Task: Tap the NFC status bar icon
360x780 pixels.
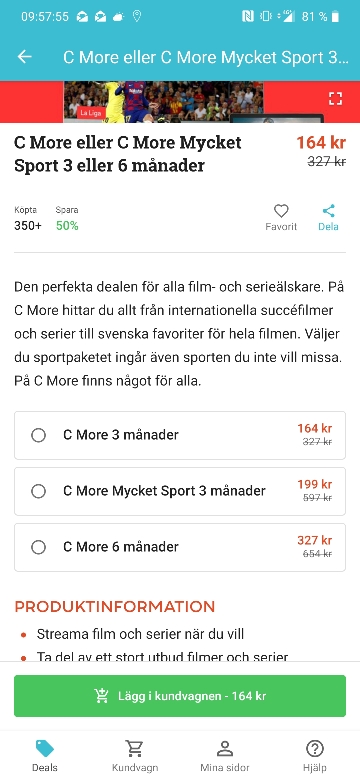Action: click(x=248, y=16)
